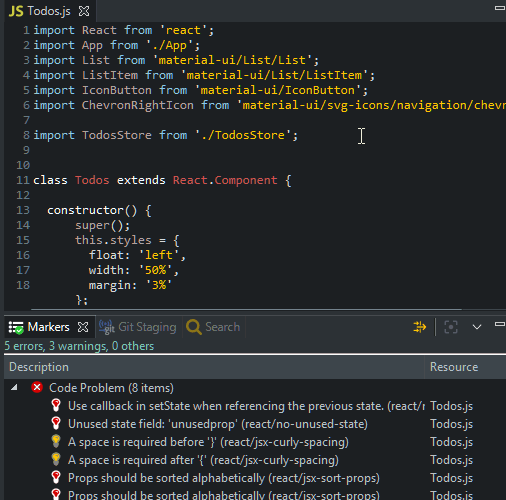This screenshot has height=500, width=506.
Task: Open the Markers view tab
Action: point(49,327)
